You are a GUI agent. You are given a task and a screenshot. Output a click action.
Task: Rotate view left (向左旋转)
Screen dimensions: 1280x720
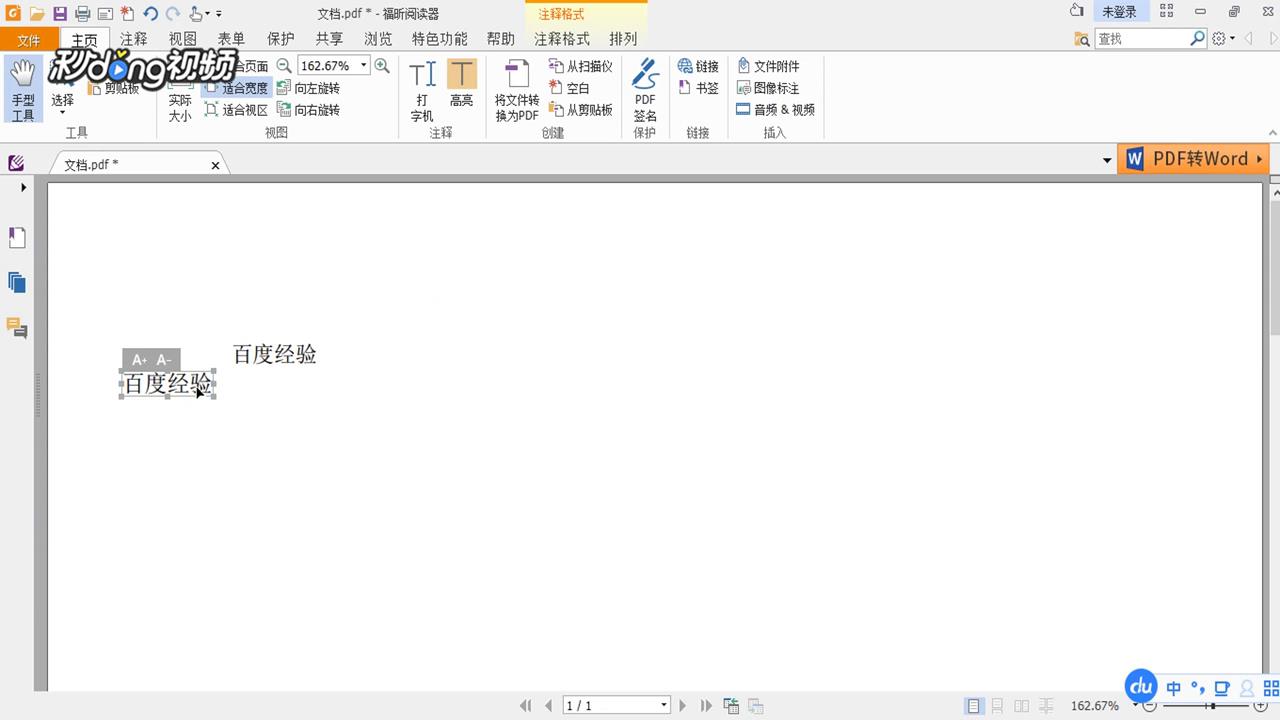[x=308, y=88]
